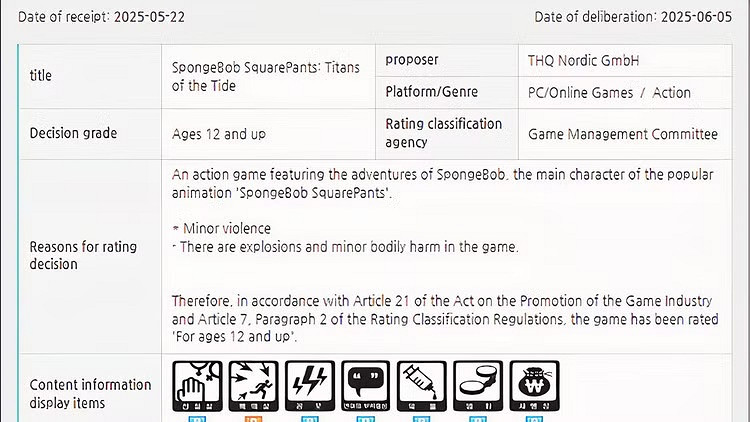750x422 pixels.
Task: Click the 'PC/Online Games / Action' cell
Action: 609,93
